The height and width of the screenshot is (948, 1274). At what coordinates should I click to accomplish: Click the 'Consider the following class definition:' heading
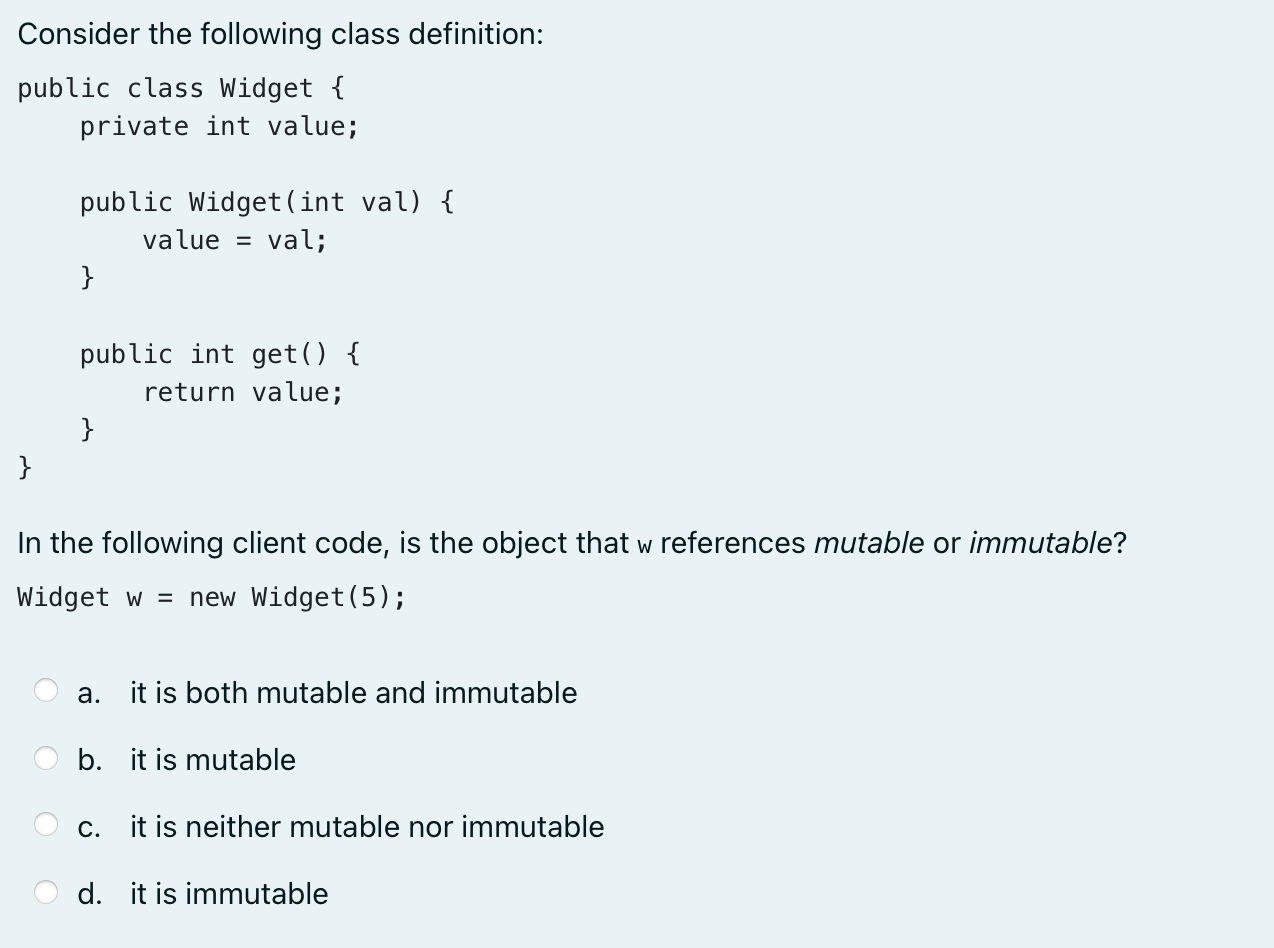[x=279, y=33]
